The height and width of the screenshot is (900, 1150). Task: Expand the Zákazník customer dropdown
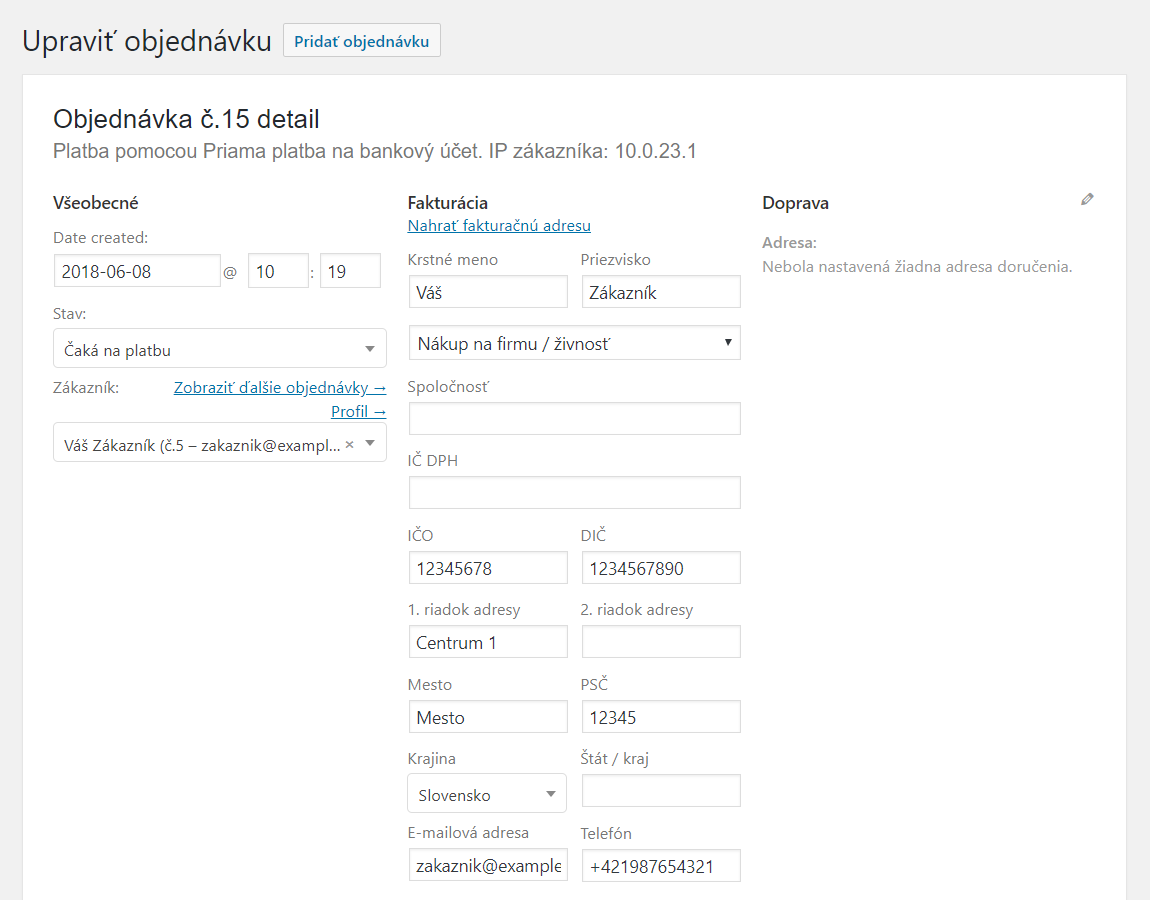pos(370,443)
